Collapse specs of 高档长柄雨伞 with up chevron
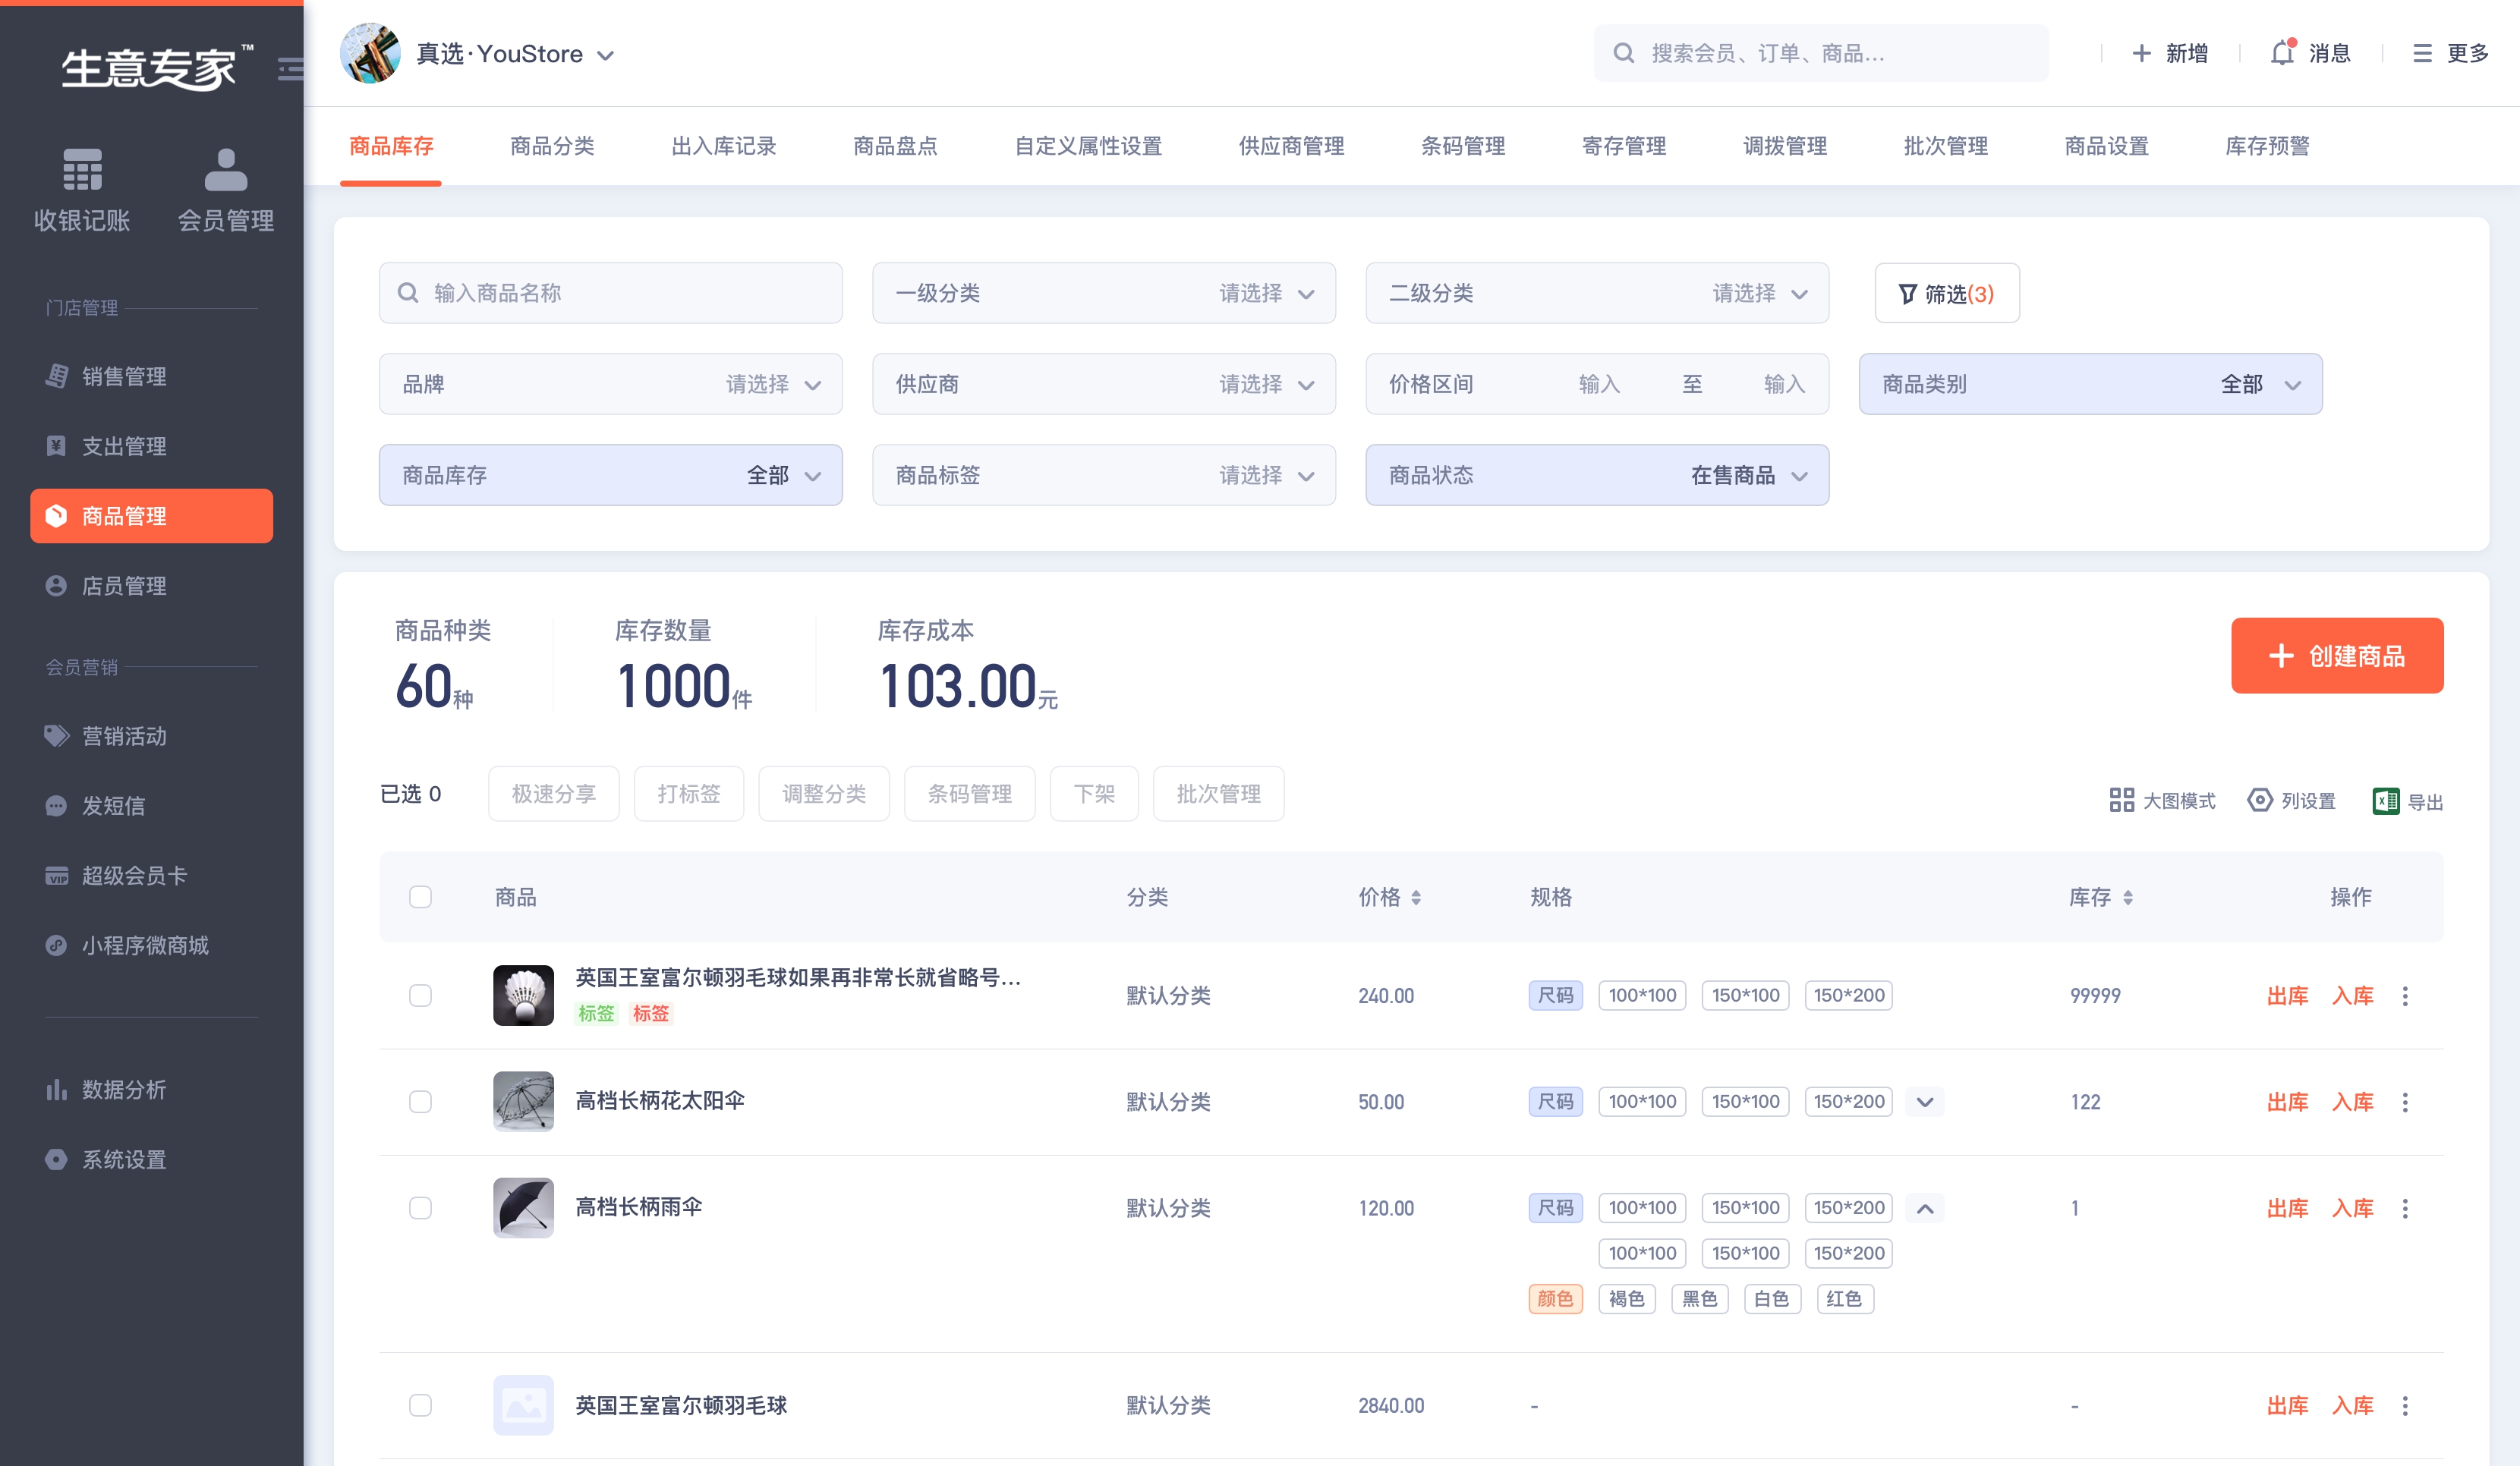 pyautogui.click(x=1925, y=1208)
